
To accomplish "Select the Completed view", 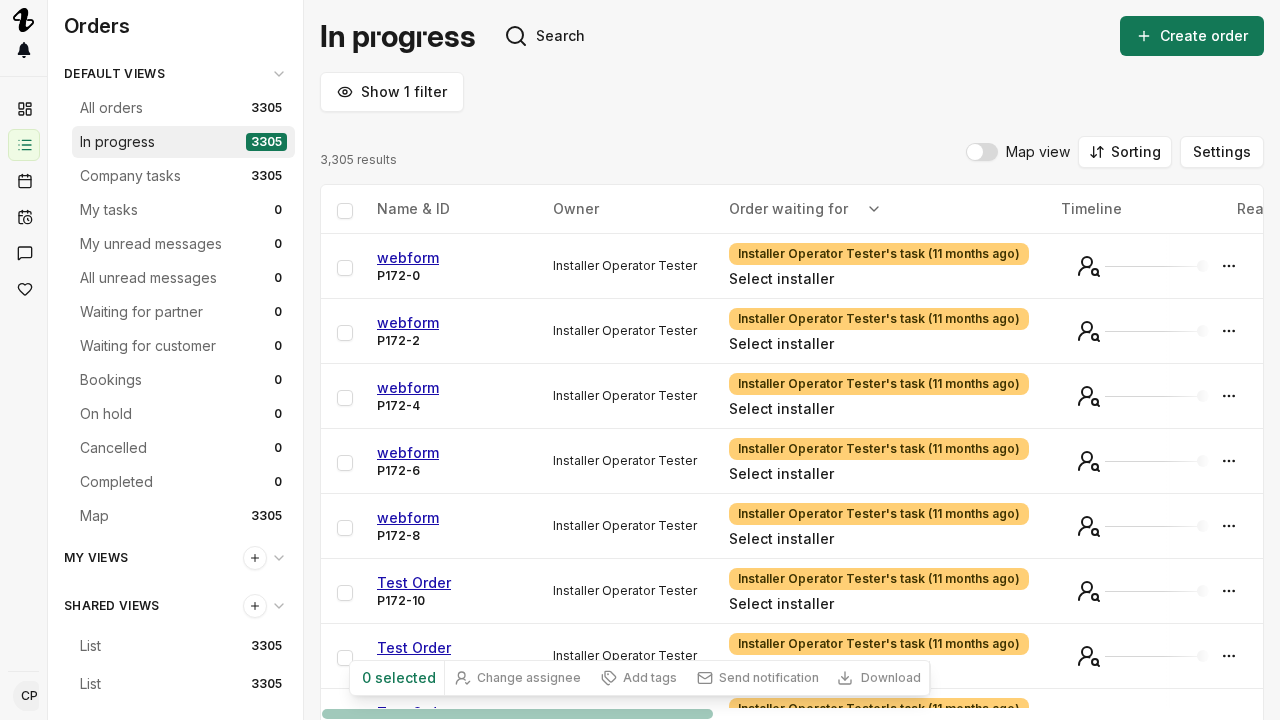I will click(183, 482).
